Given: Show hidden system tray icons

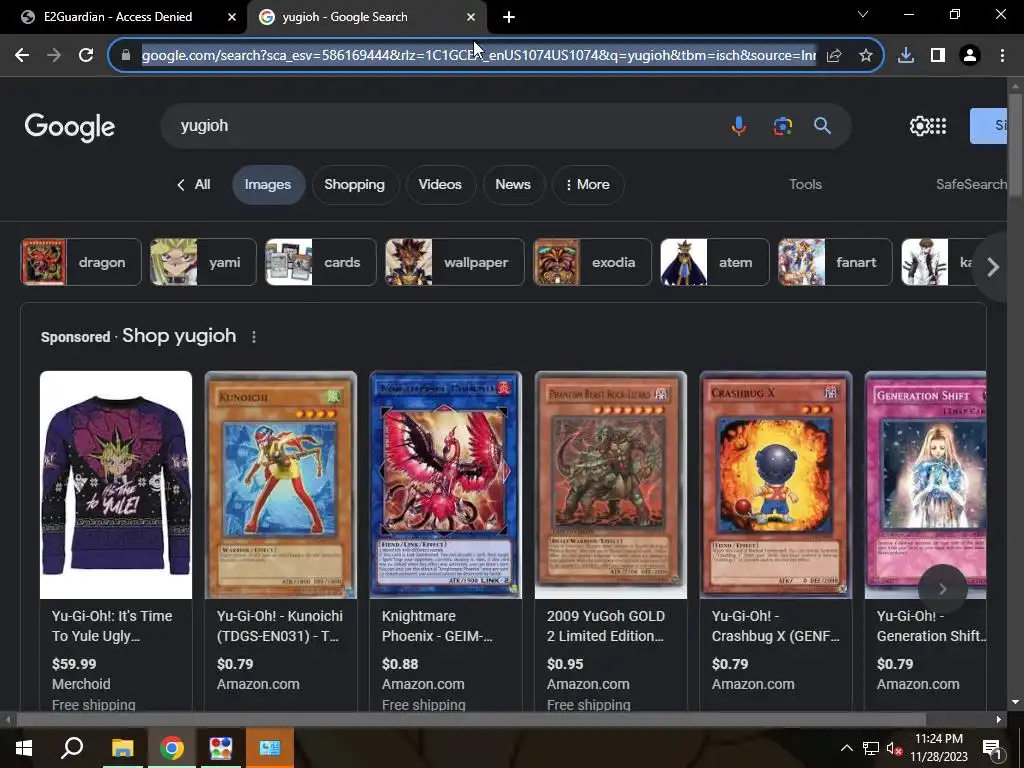Looking at the screenshot, I should 846,748.
